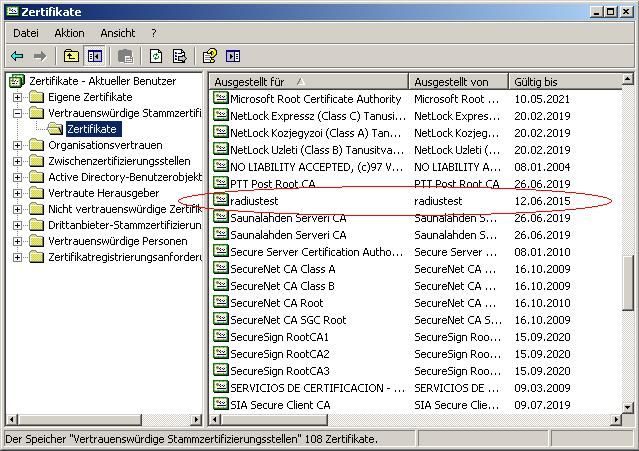Click certificate icon of SecureNet CA SGC Root
Viewport: 639px width, 451px height.
(x=221, y=319)
